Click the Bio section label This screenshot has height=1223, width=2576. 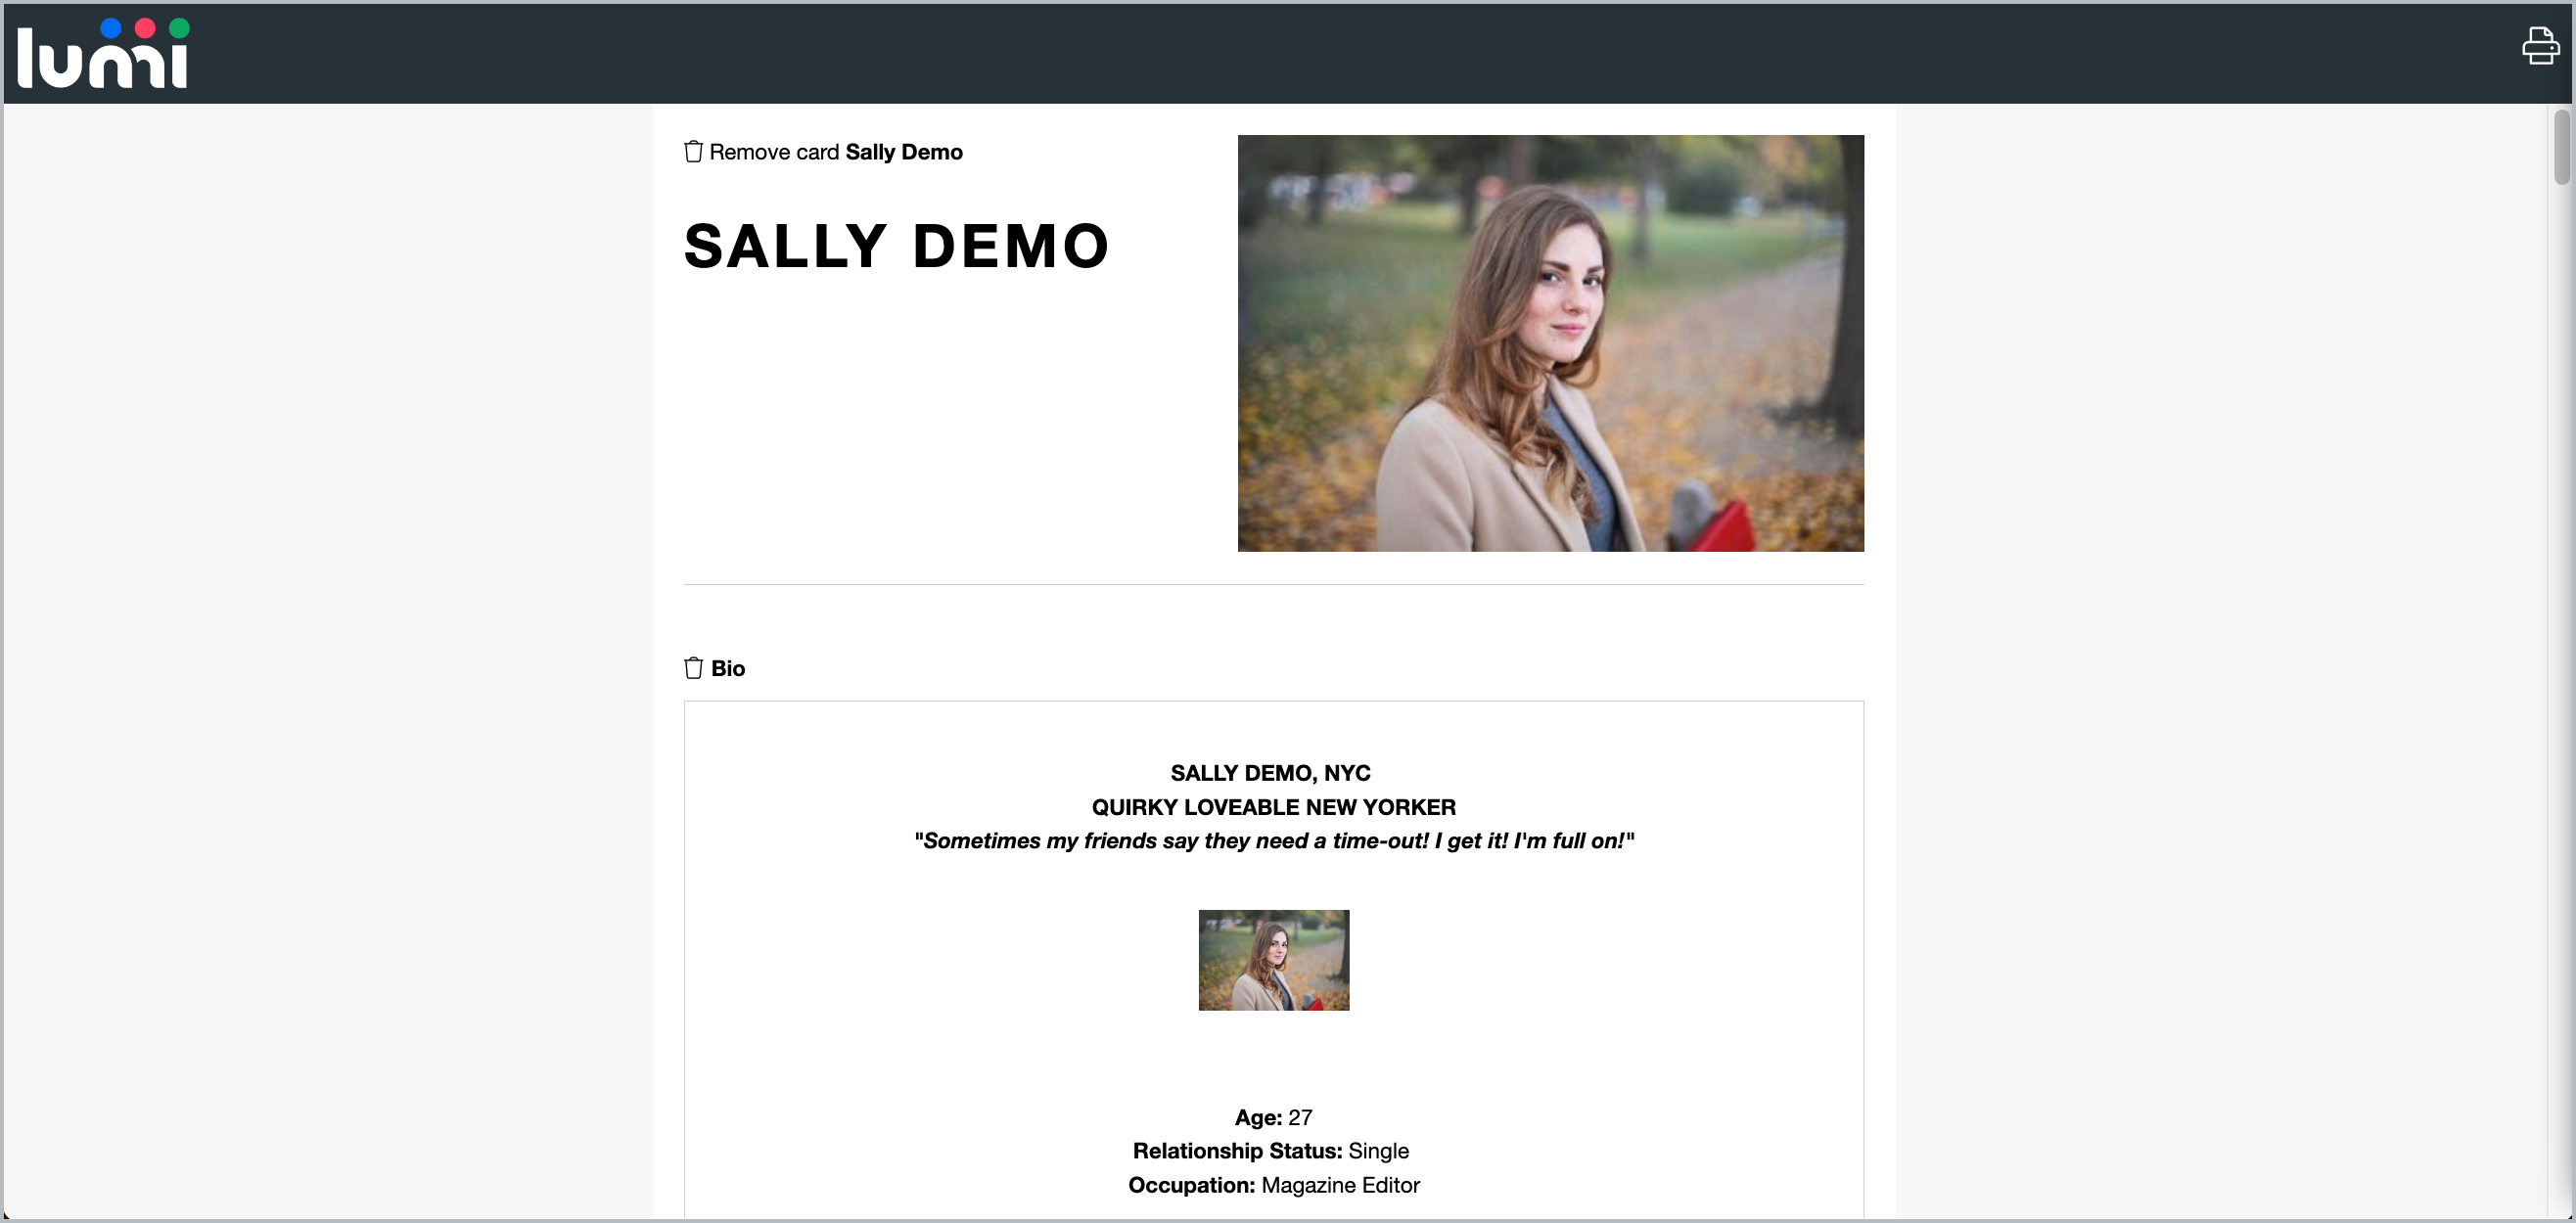click(728, 668)
